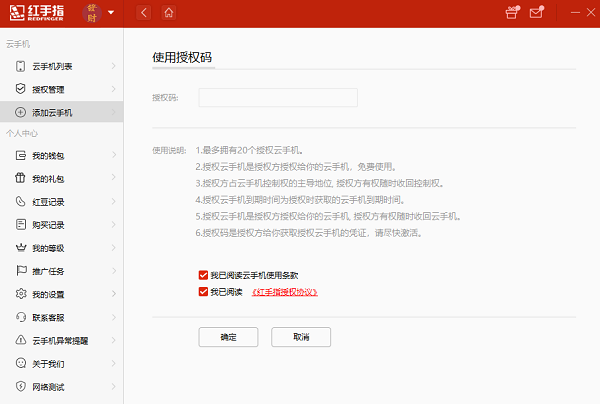
Task: Confirm with the 确定 button
Action: (x=228, y=337)
